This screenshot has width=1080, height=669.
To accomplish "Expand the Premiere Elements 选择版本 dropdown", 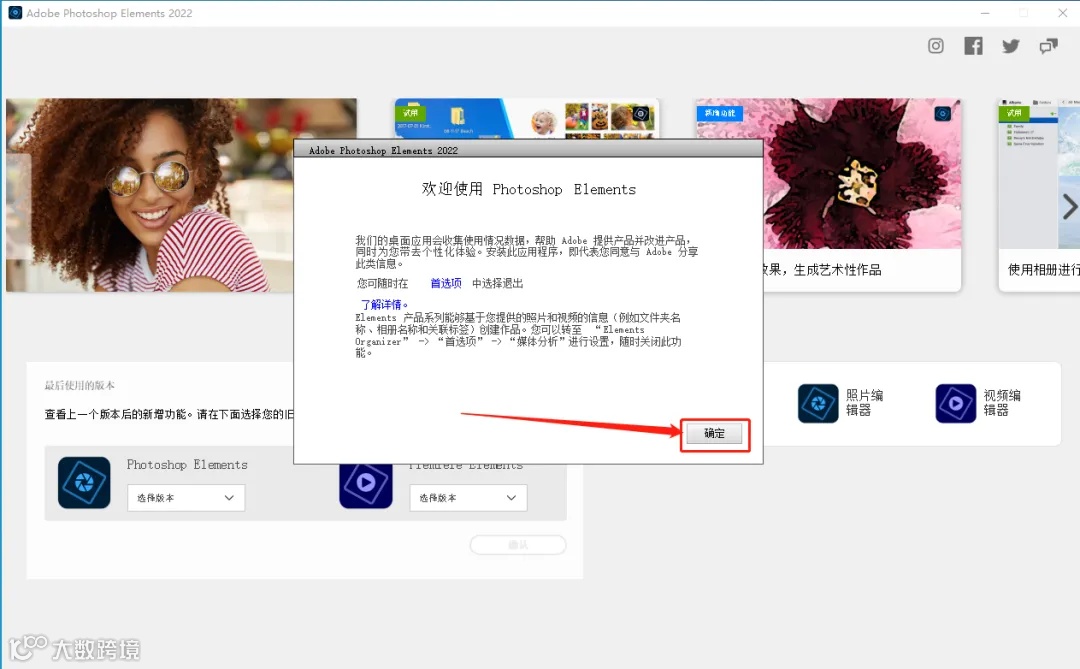I will click(468, 497).
